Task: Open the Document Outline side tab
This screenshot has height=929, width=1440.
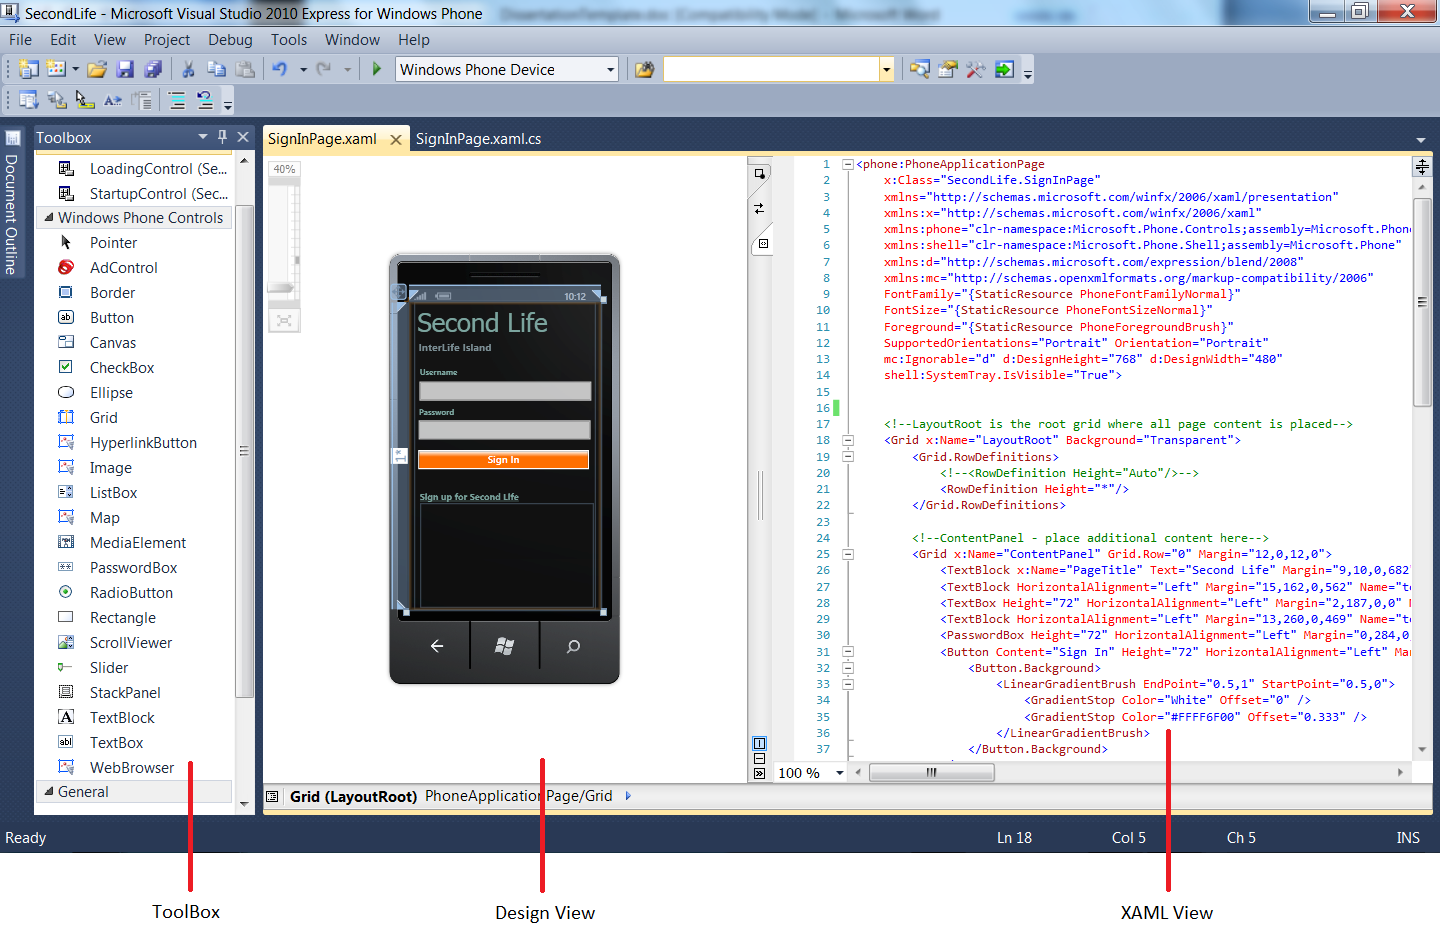Action: coord(12,205)
